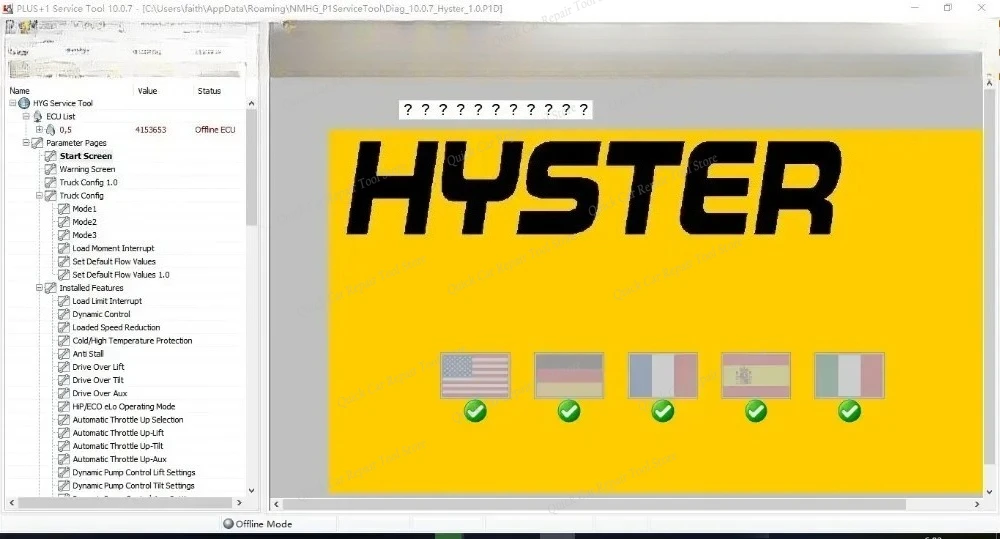Screen dimensions: 1000x539
Task: Click green checkmark under Spanish flag
Action: pos(756,411)
